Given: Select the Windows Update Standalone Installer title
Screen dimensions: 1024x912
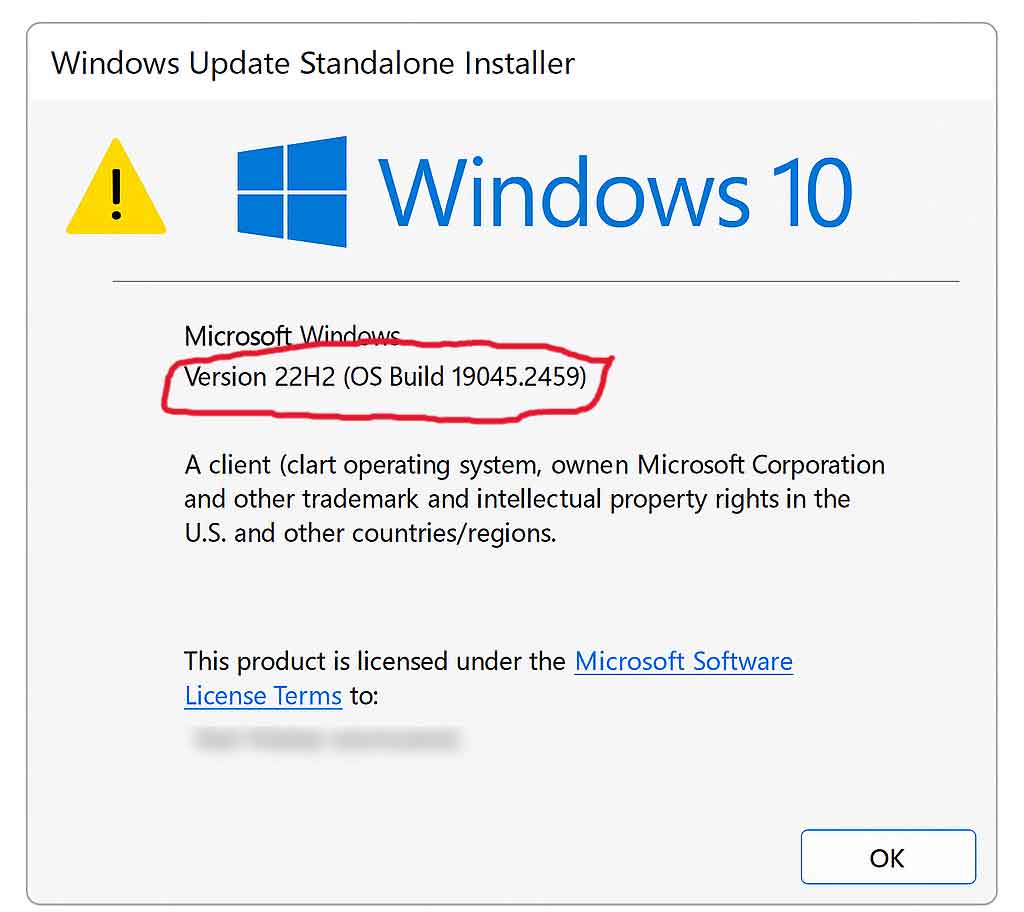Looking at the screenshot, I should (x=313, y=63).
